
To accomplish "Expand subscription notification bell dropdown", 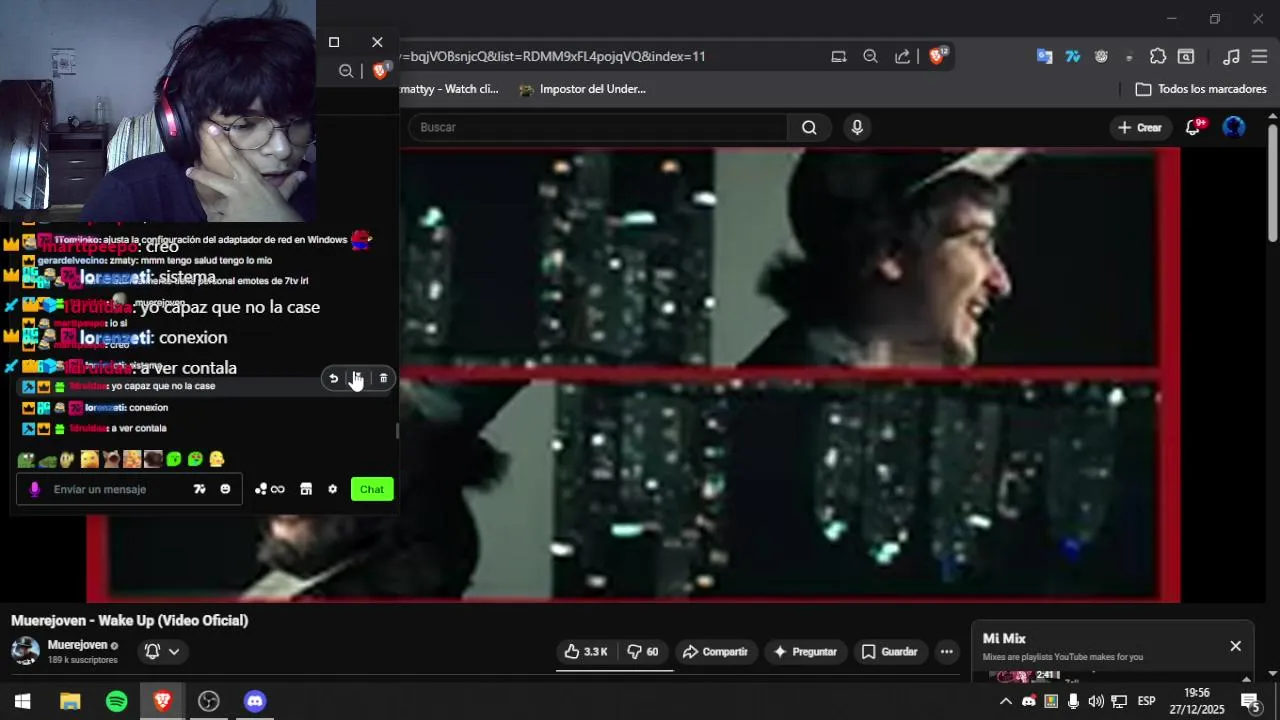I will 162,651.
